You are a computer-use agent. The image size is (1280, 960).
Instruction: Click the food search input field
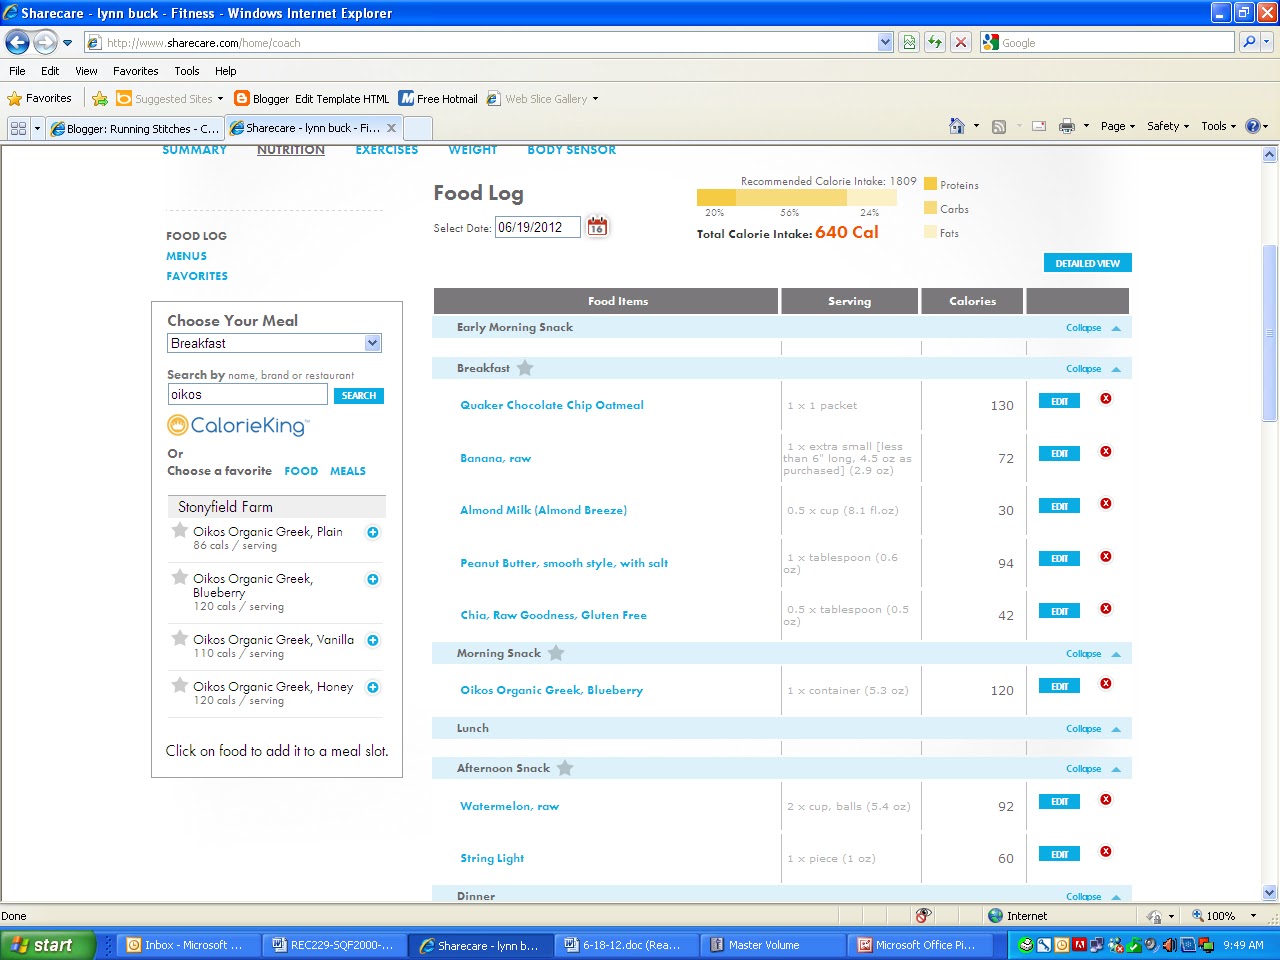pos(248,395)
